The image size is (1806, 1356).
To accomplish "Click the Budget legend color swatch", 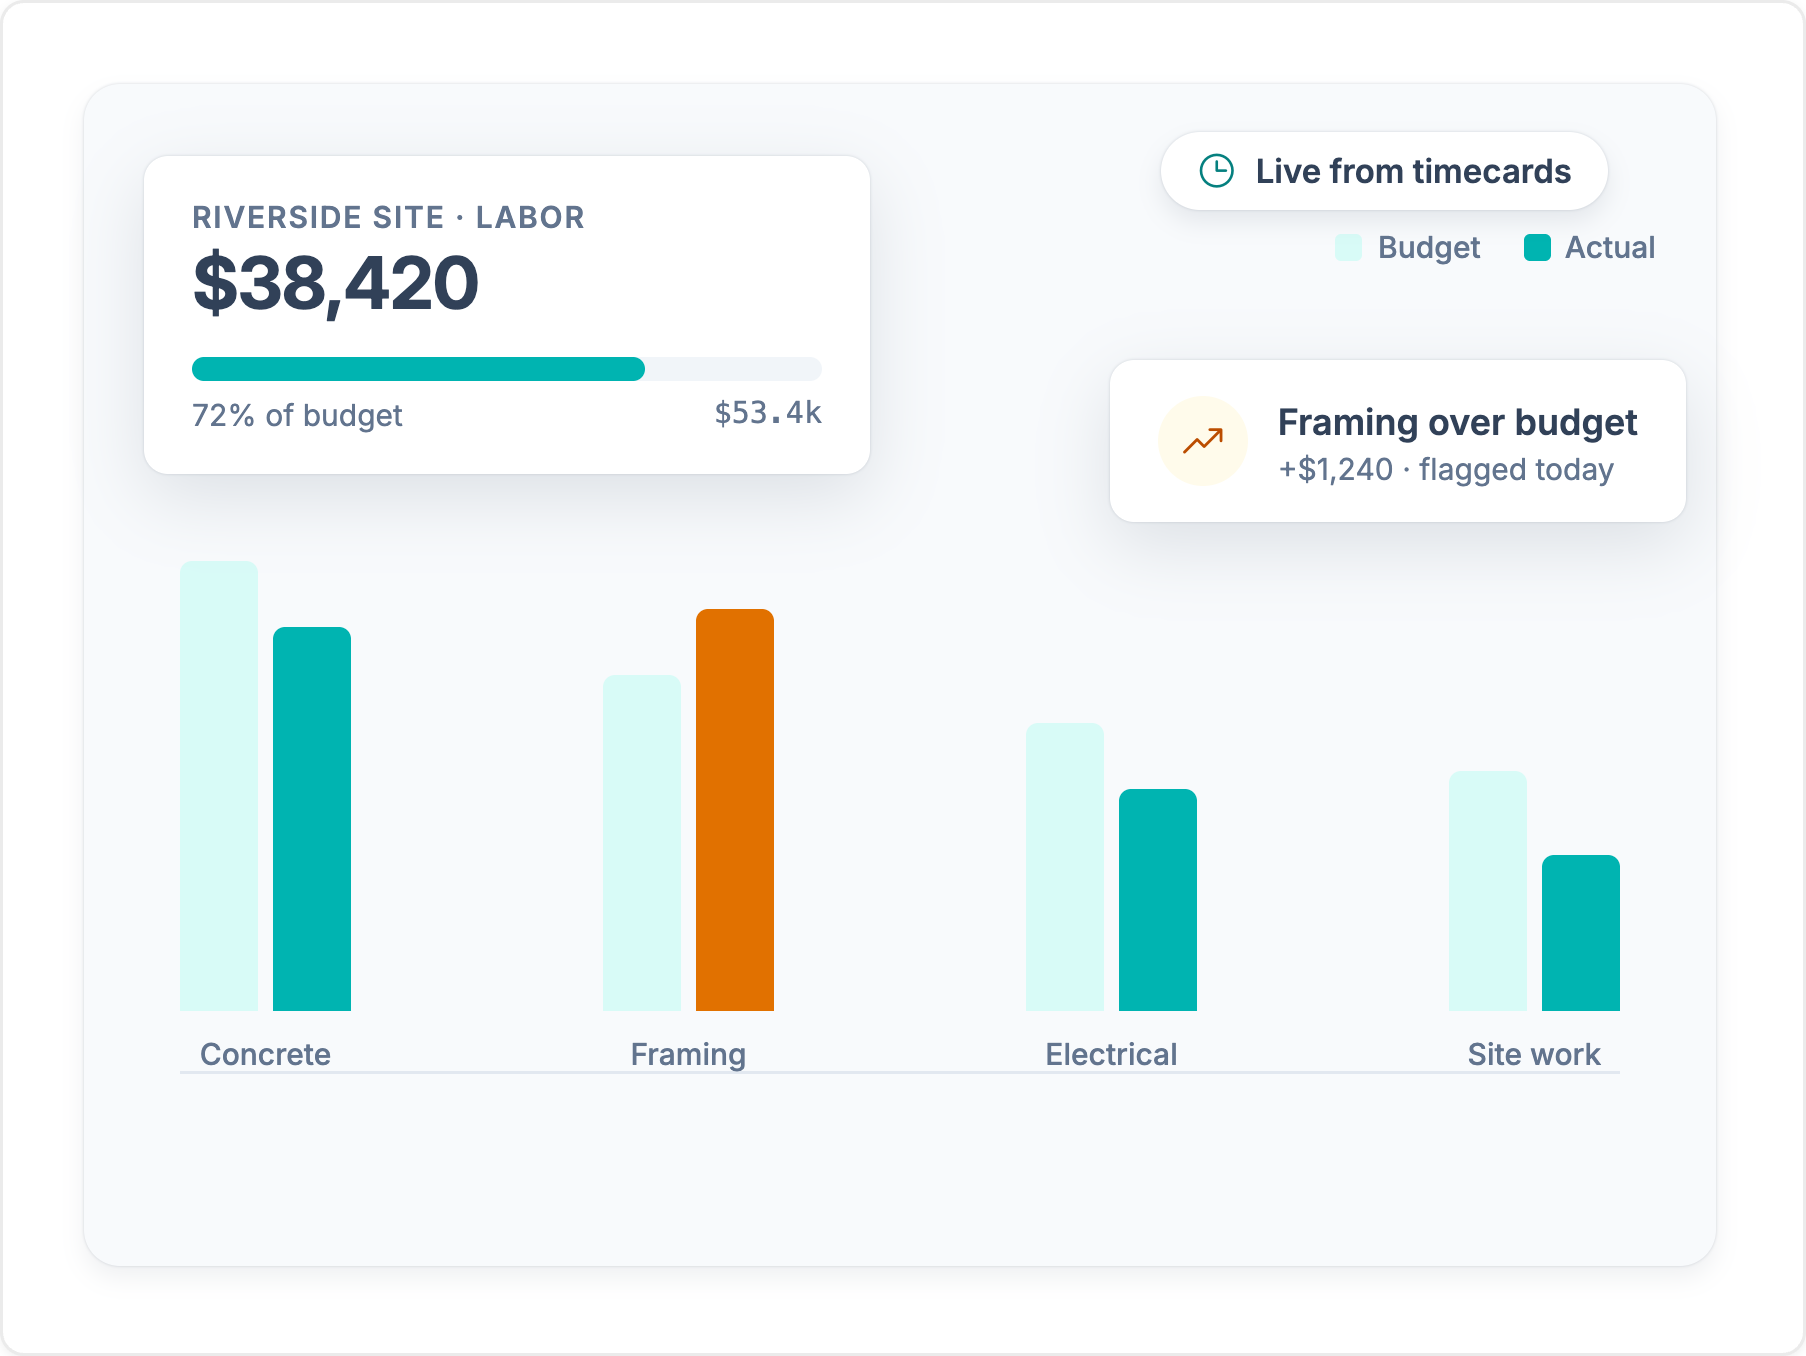I will pyautogui.click(x=1348, y=247).
